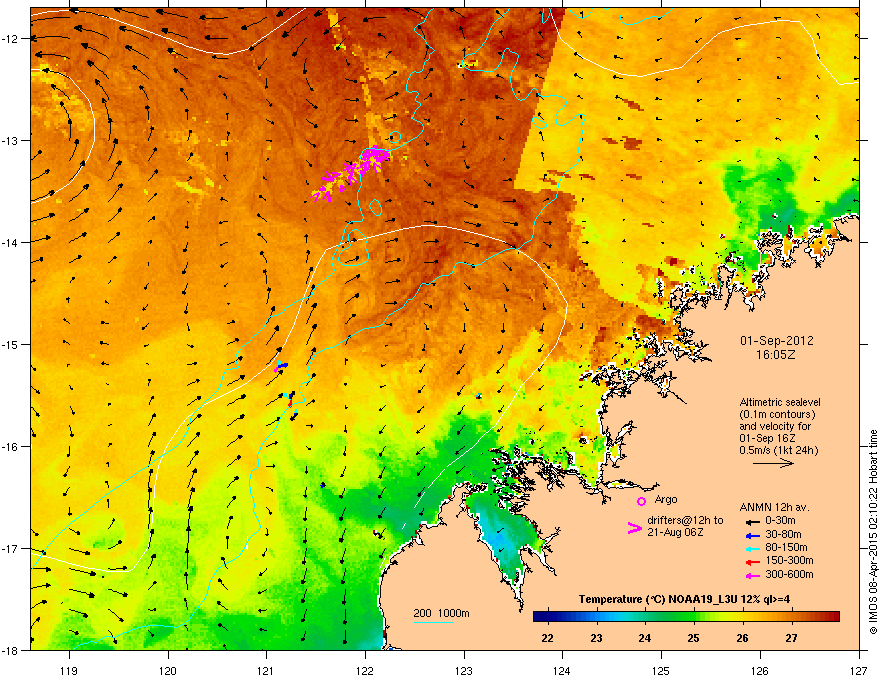880x680 pixels.
Task: Click the 'drifters@12h to' legend text
Action: click(x=685, y=521)
